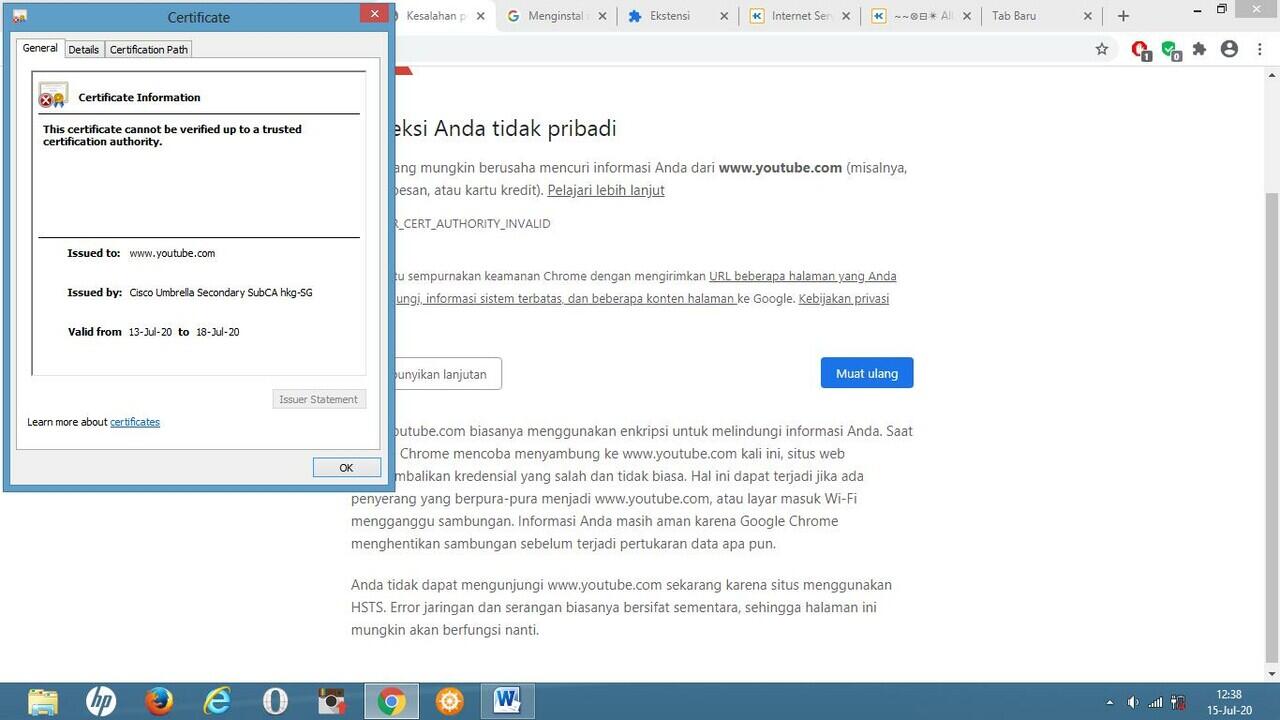Open Opera browser from the taskbar
The width and height of the screenshot is (1280, 720).
pos(274,701)
